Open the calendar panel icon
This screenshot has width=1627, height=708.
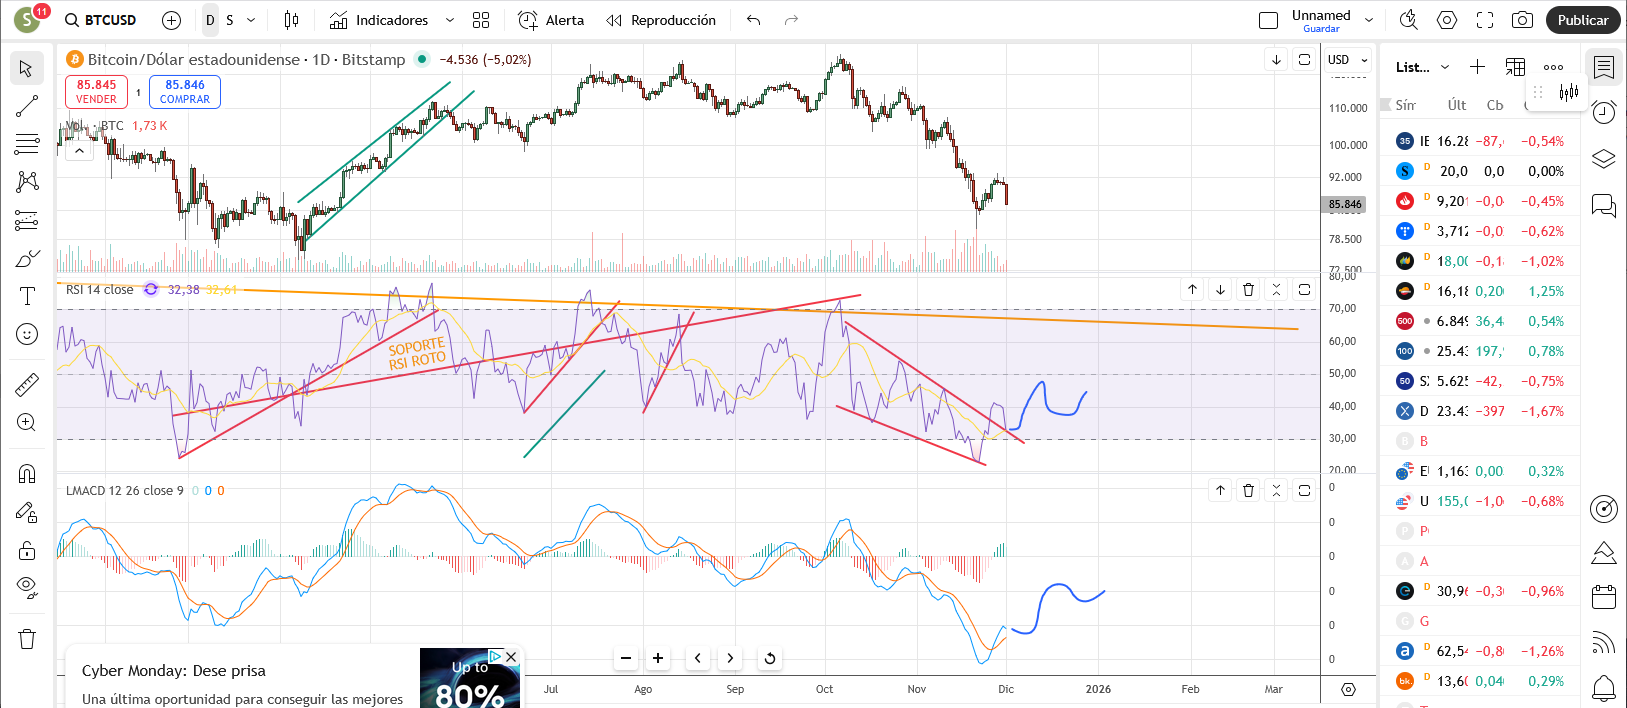[1604, 597]
